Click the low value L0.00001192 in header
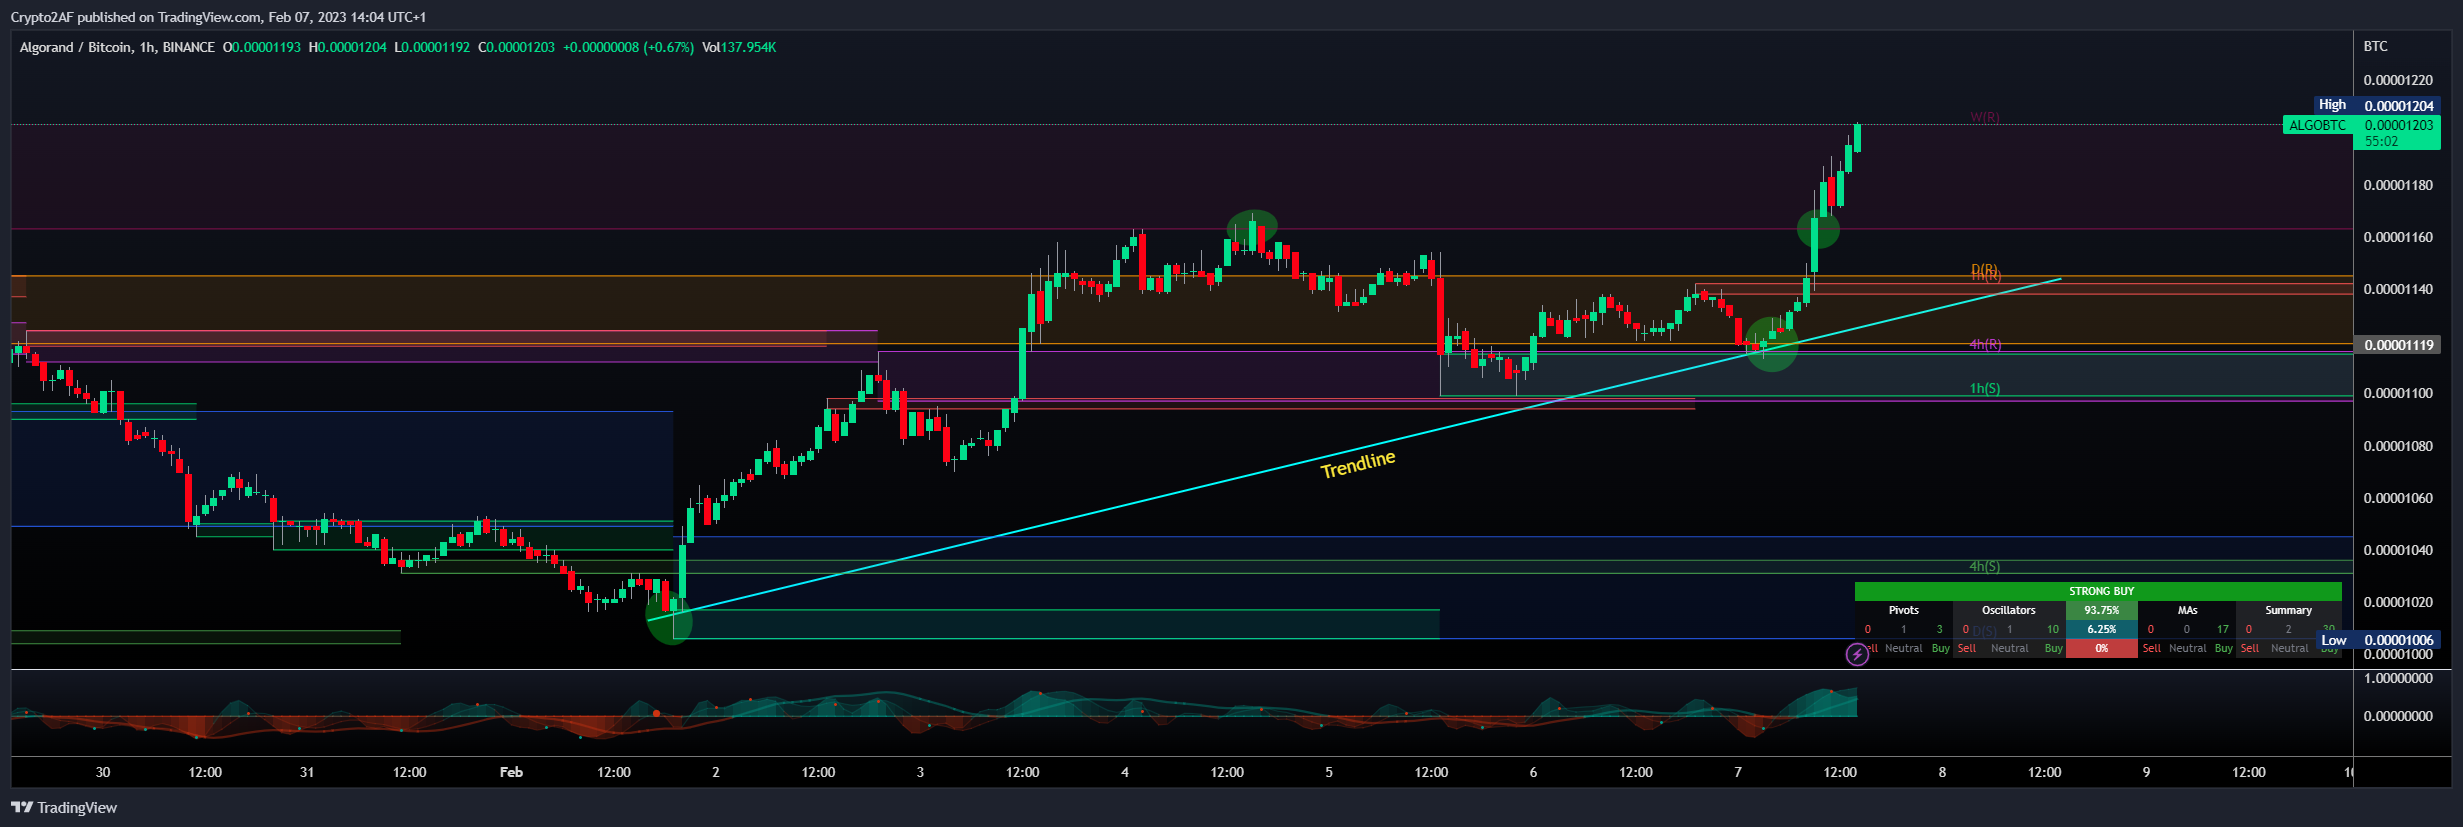This screenshot has height=827, width=2463. click(432, 47)
